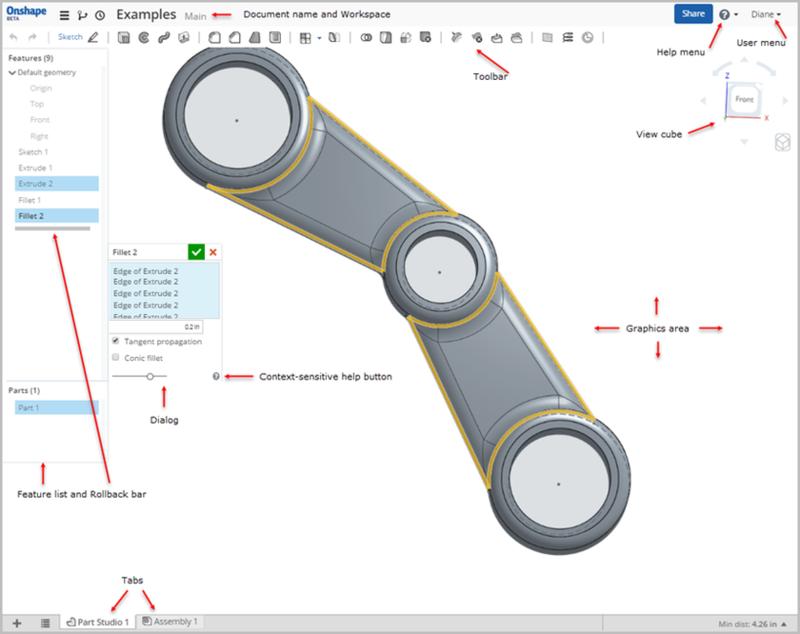800x634 pixels.
Task: Click the Sketch button in toolbar
Action: click(x=70, y=37)
